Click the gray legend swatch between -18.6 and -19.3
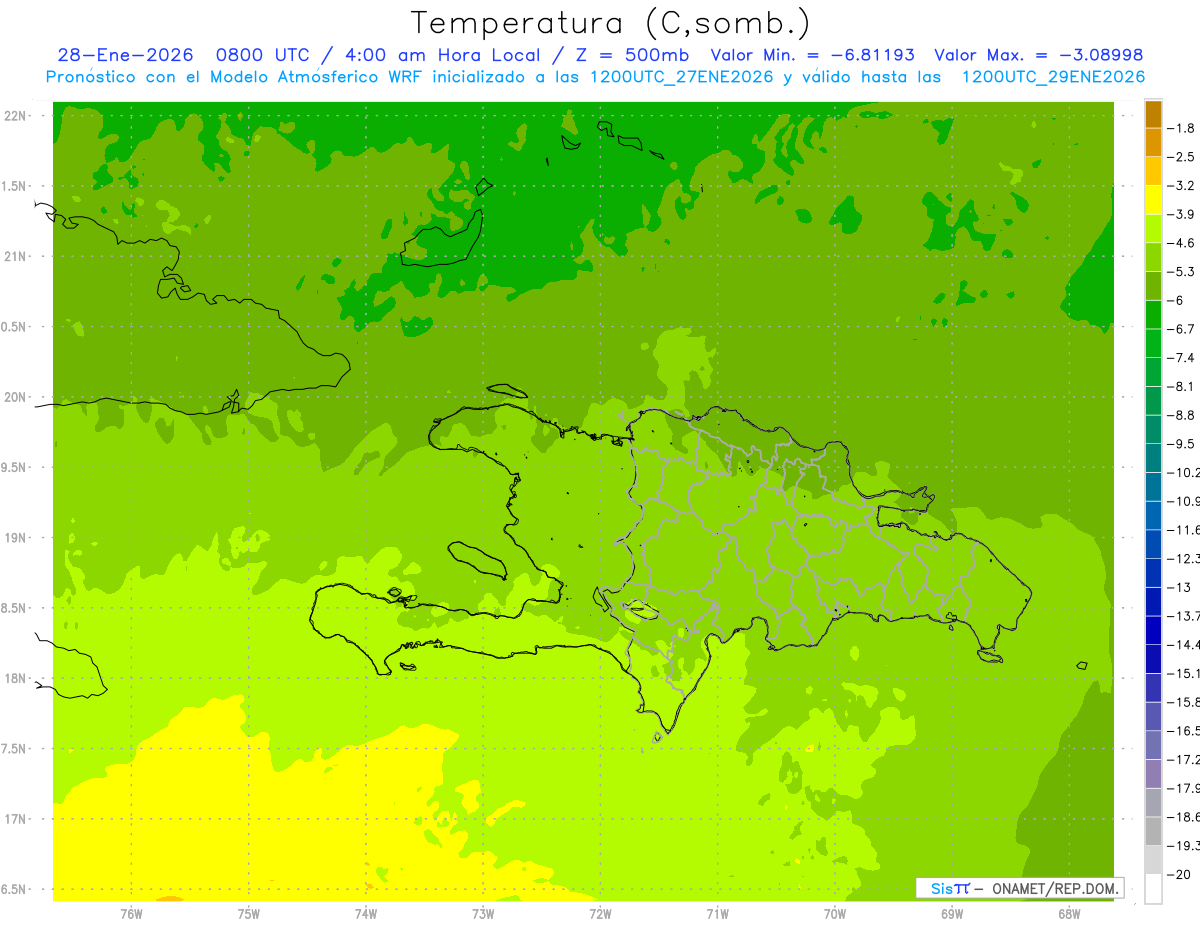 (1153, 831)
